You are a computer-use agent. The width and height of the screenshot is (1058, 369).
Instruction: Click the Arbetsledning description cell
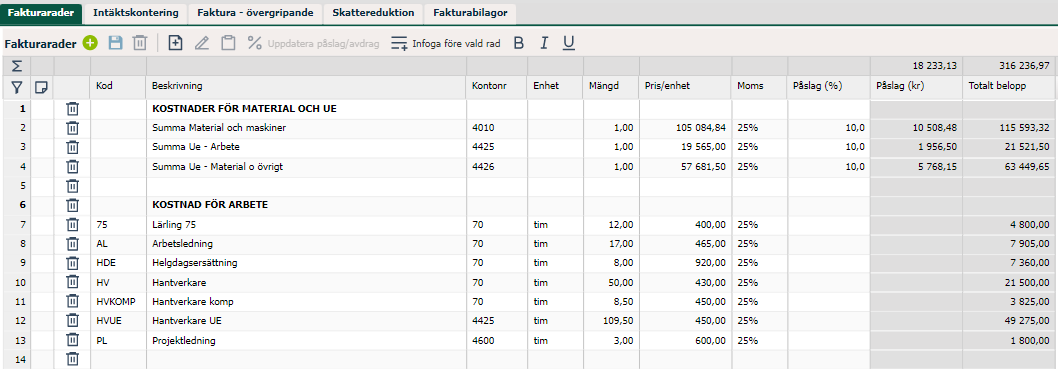pyautogui.click(x=306, y=244)
